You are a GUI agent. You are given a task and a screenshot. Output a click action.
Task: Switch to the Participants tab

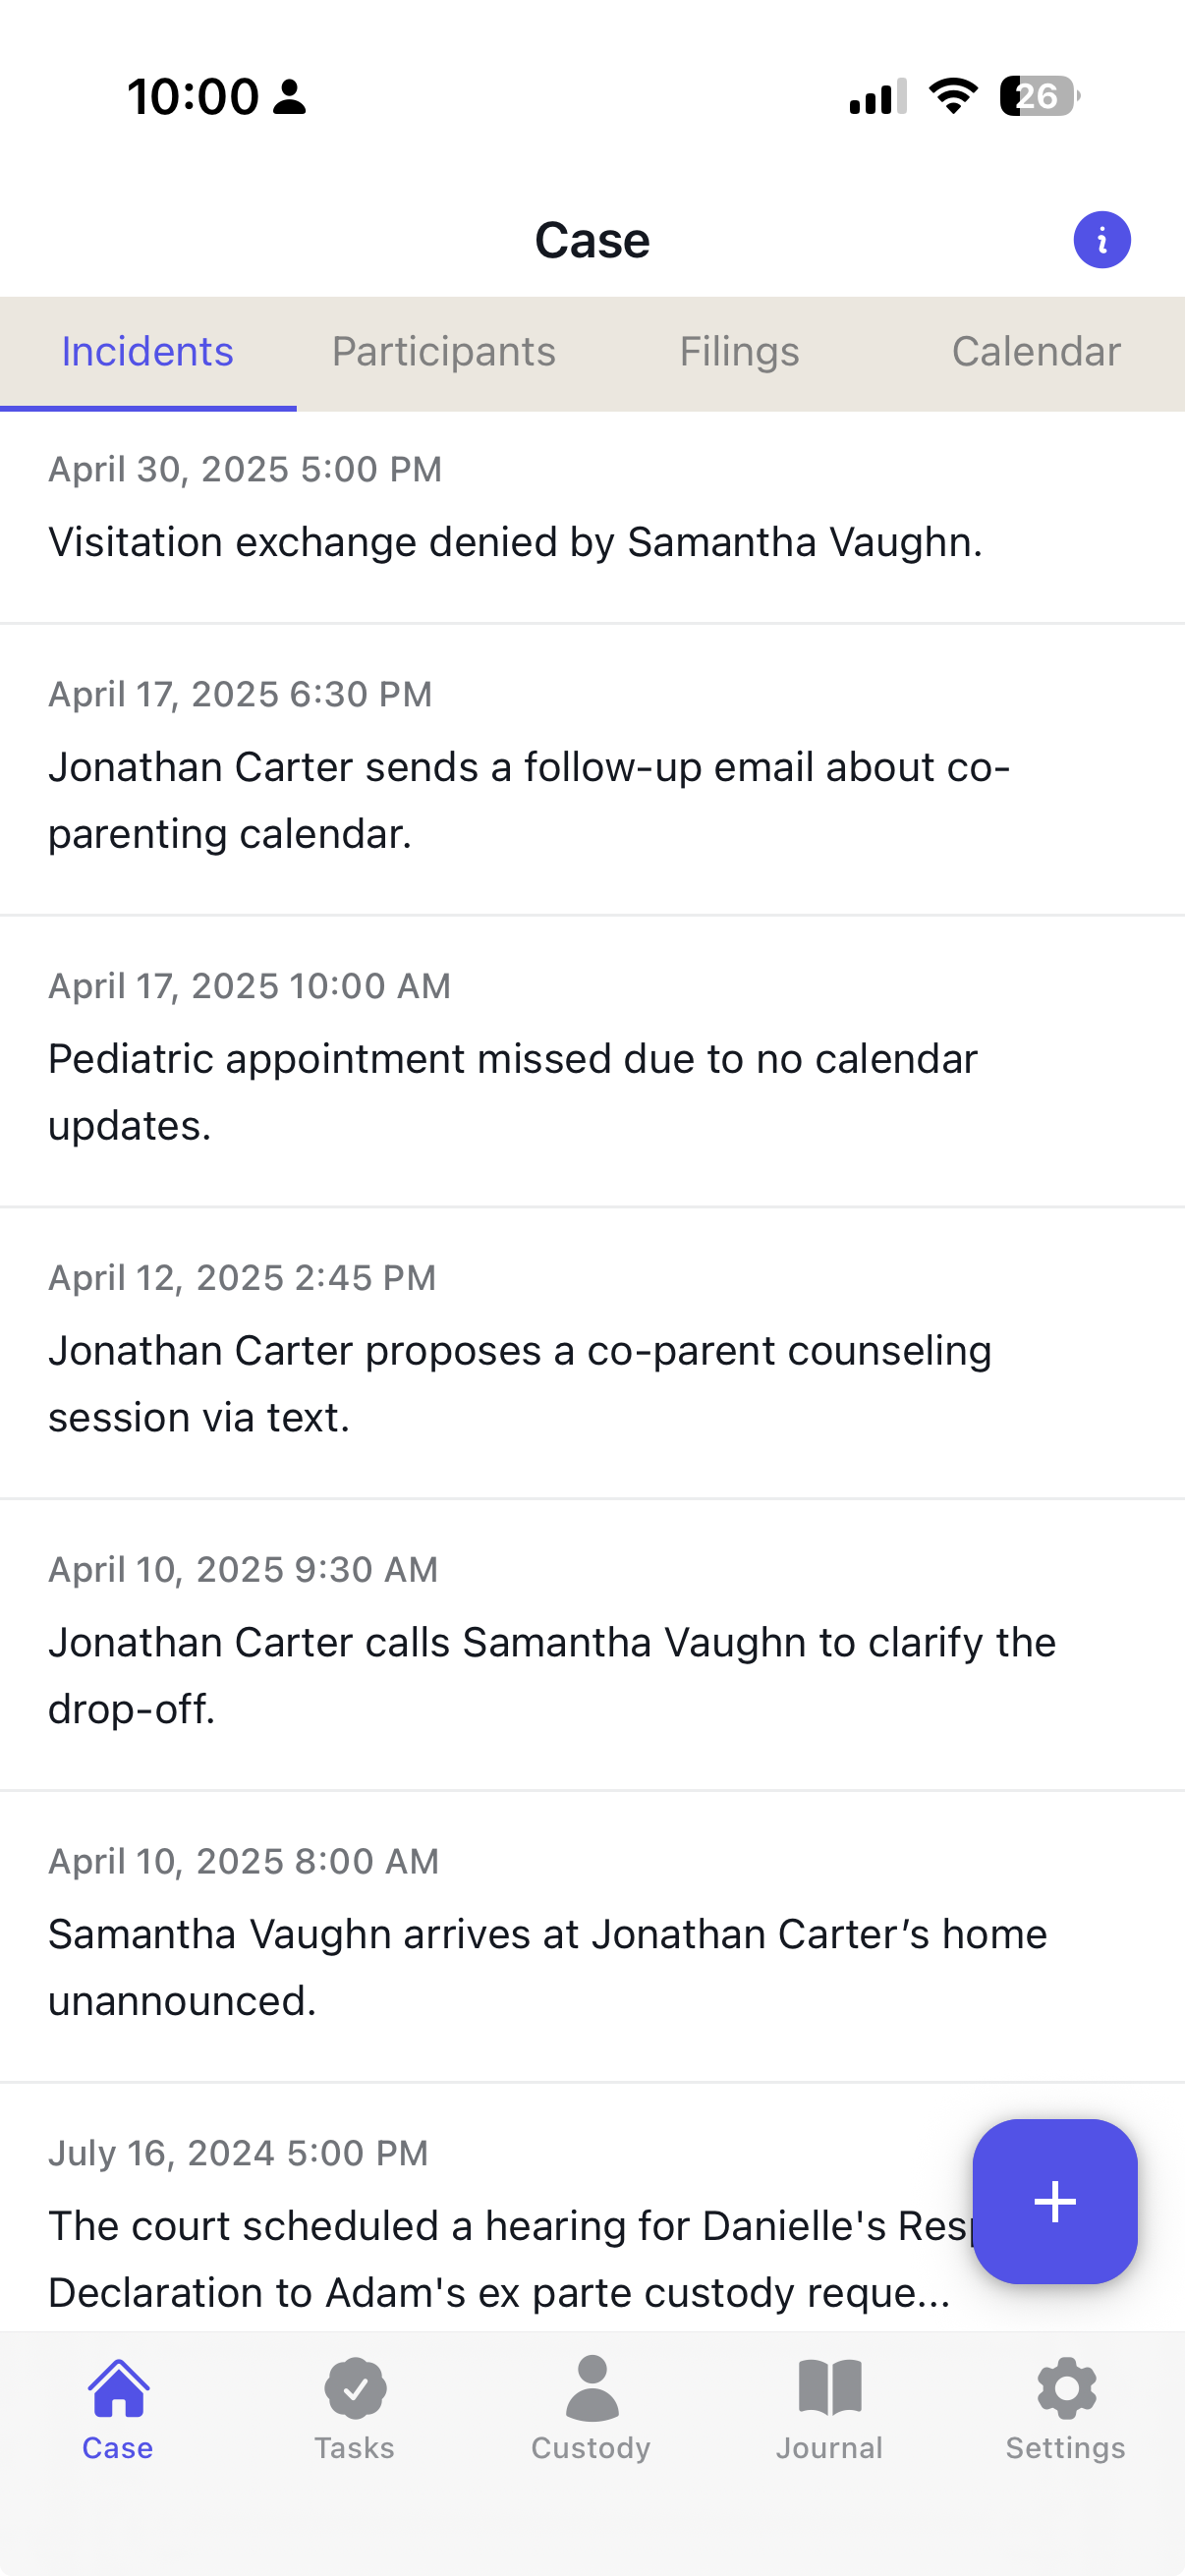click(443, 351)
